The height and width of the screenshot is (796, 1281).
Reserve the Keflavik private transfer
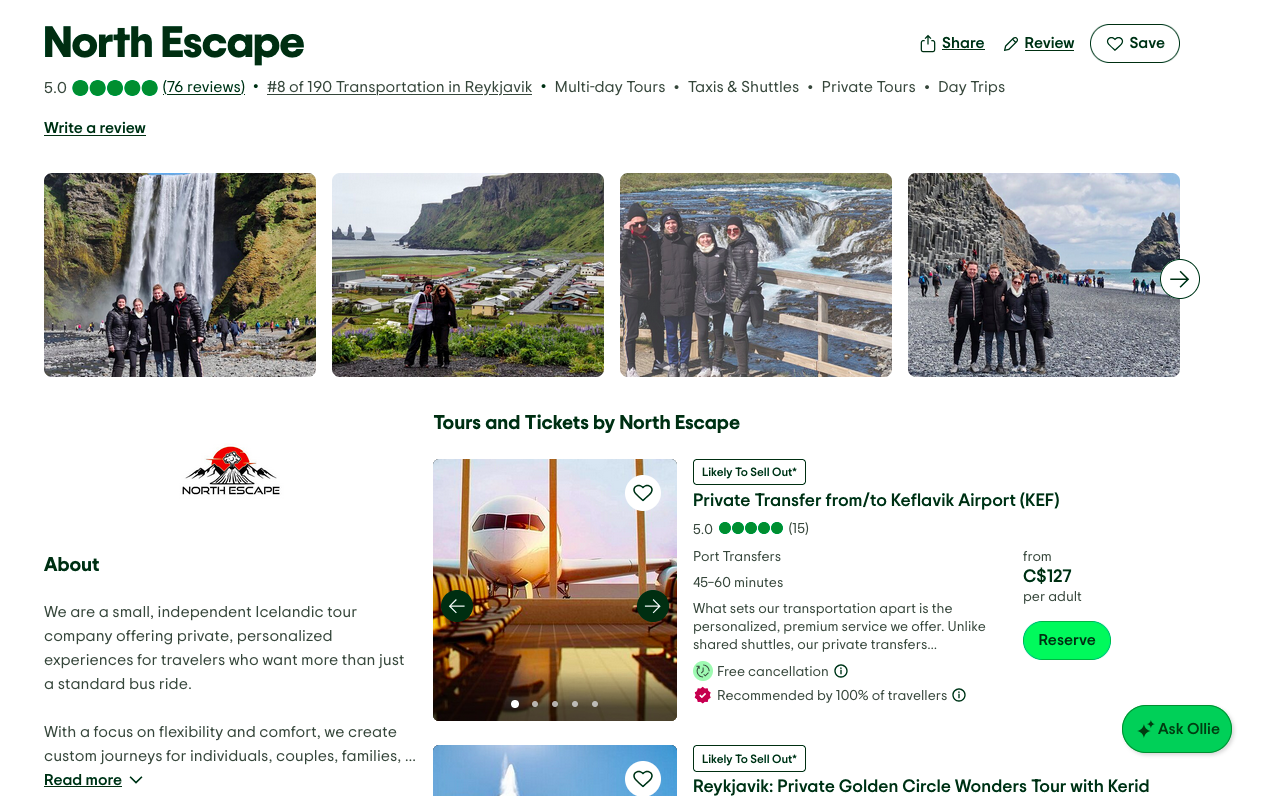1067,640
